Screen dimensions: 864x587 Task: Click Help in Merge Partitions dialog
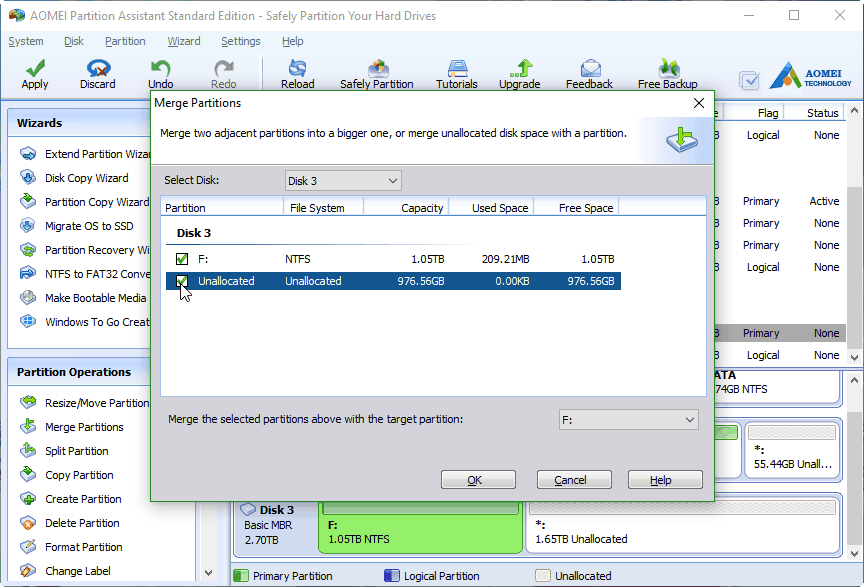(x=665, y=480)
